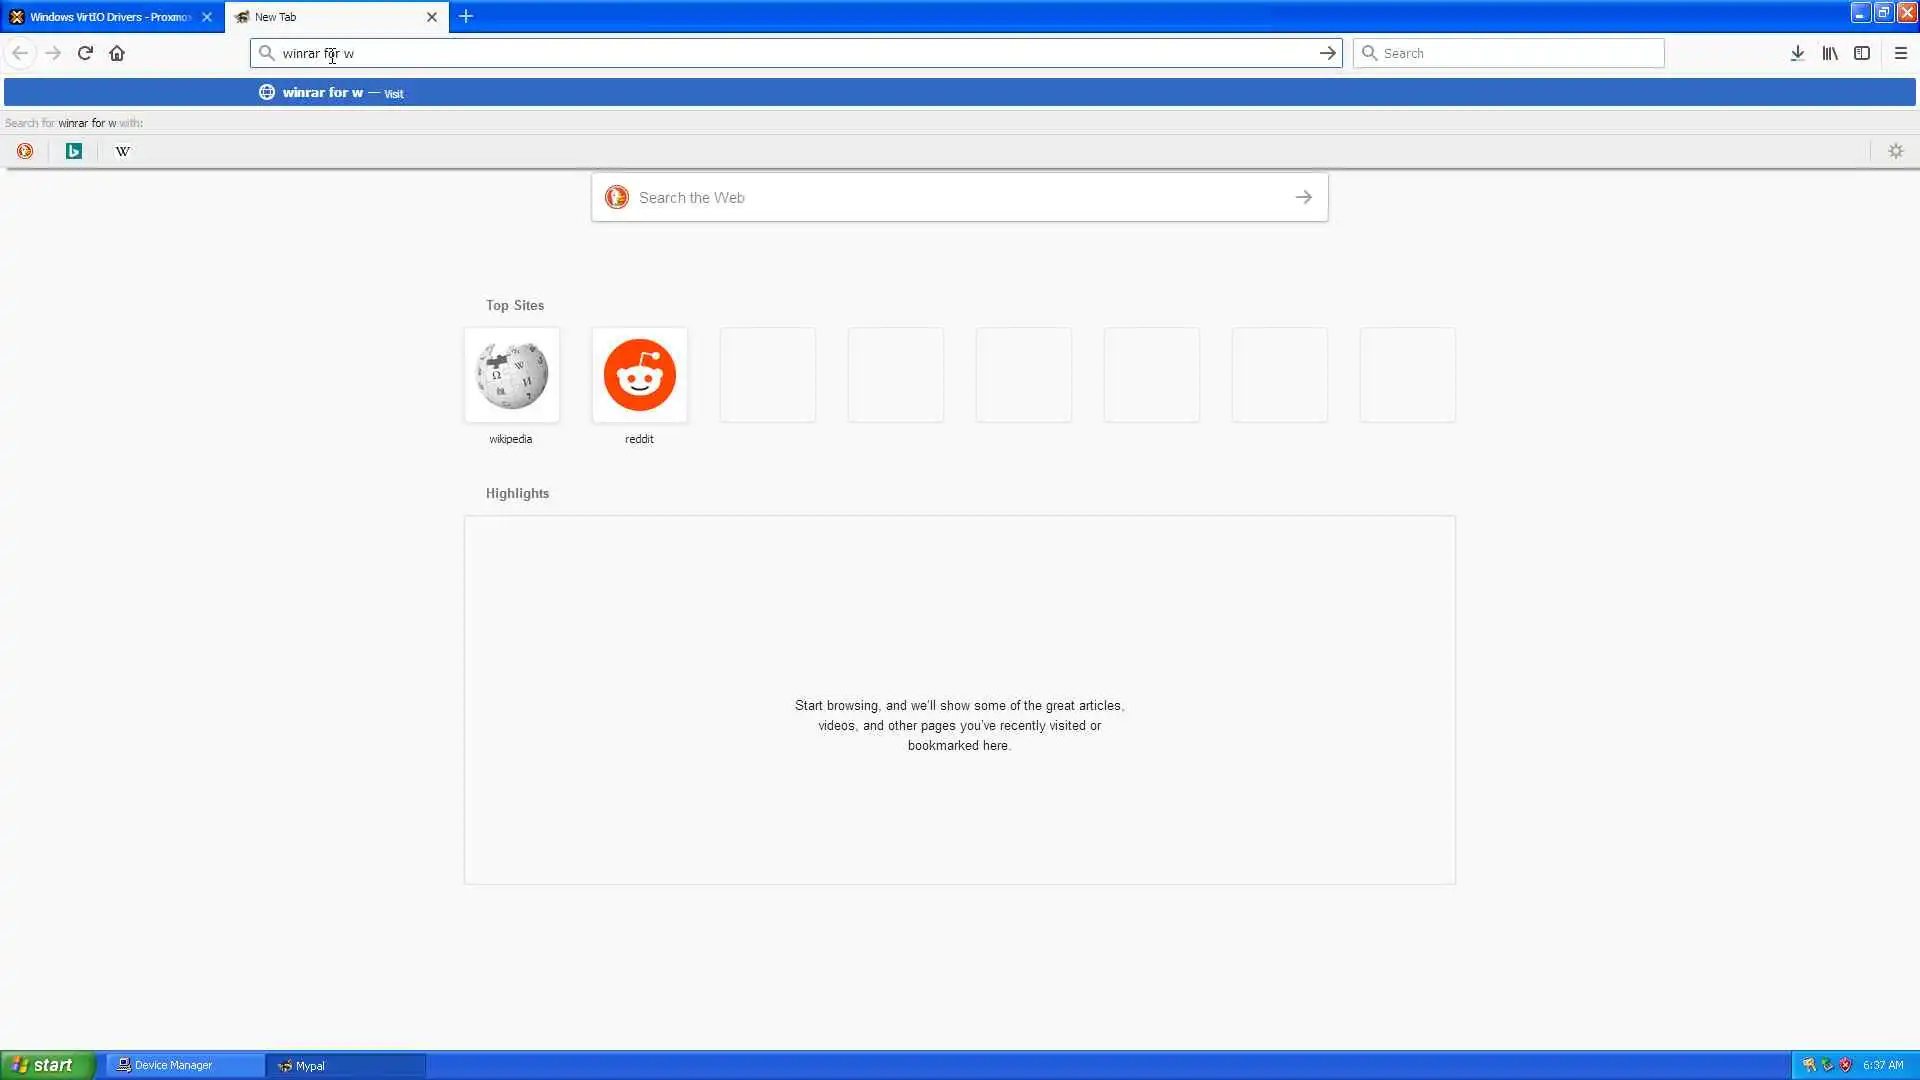1920x1080 pixels.
Task: Close the New Tab tab
Action: tap(432, 17)
